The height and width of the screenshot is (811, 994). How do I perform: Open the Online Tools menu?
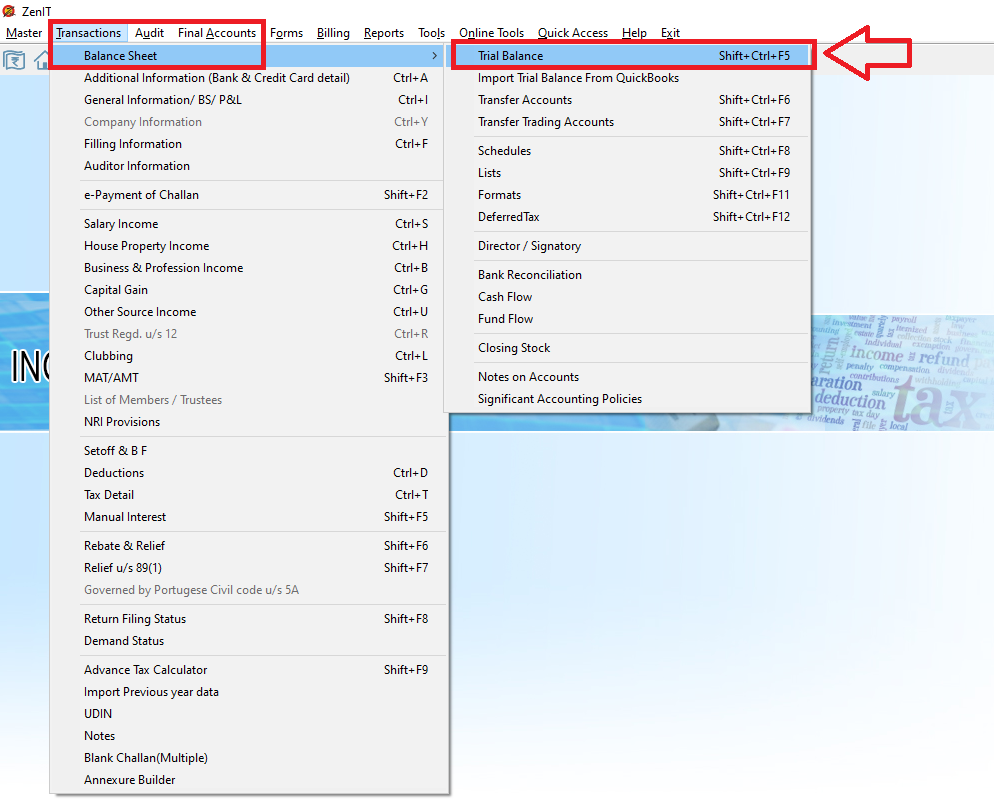pyautogui.click(x=491, y=33)
